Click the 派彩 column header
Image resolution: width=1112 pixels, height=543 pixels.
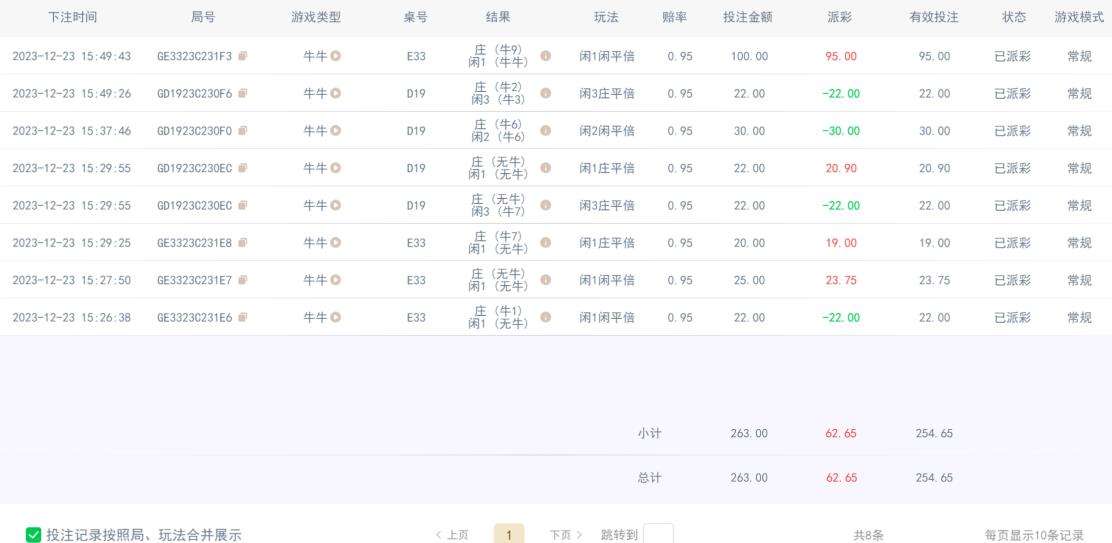click(840, 17)
